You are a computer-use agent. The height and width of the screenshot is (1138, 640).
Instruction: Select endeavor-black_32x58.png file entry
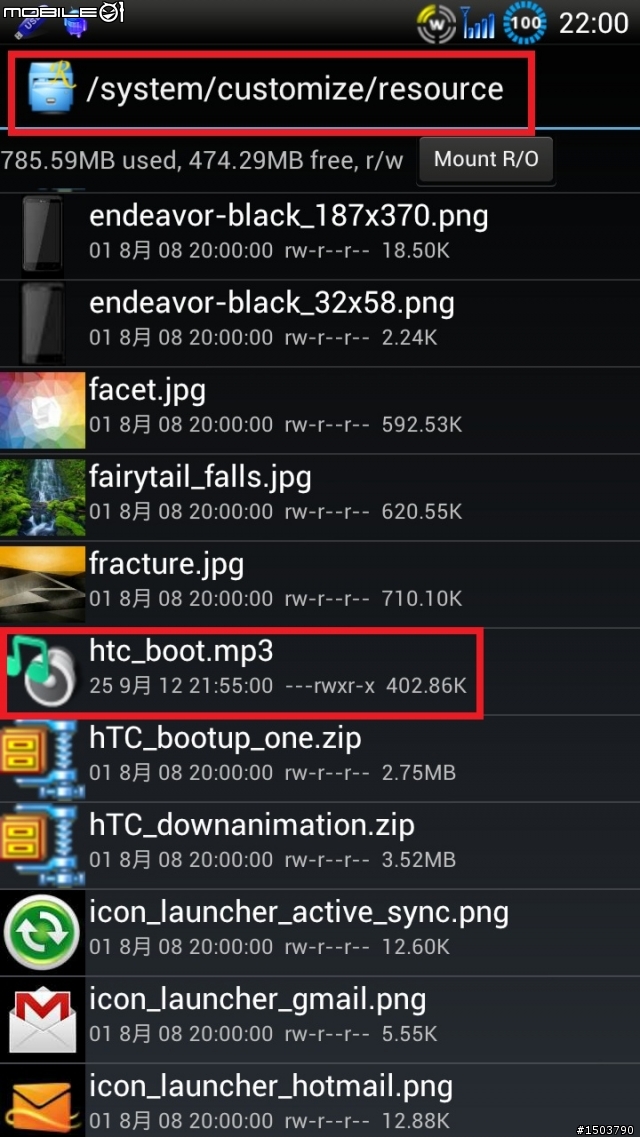320,323
